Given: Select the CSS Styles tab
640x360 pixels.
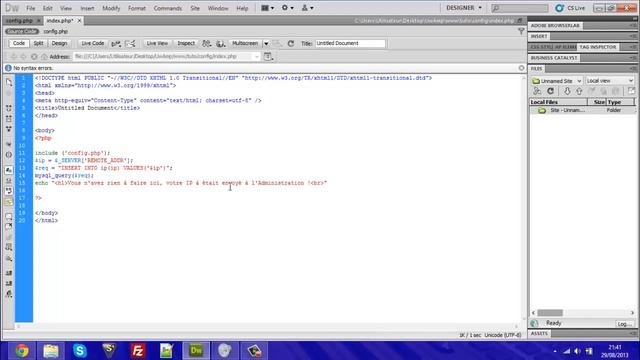Looking at the screenshot, I should click(540, 47).
